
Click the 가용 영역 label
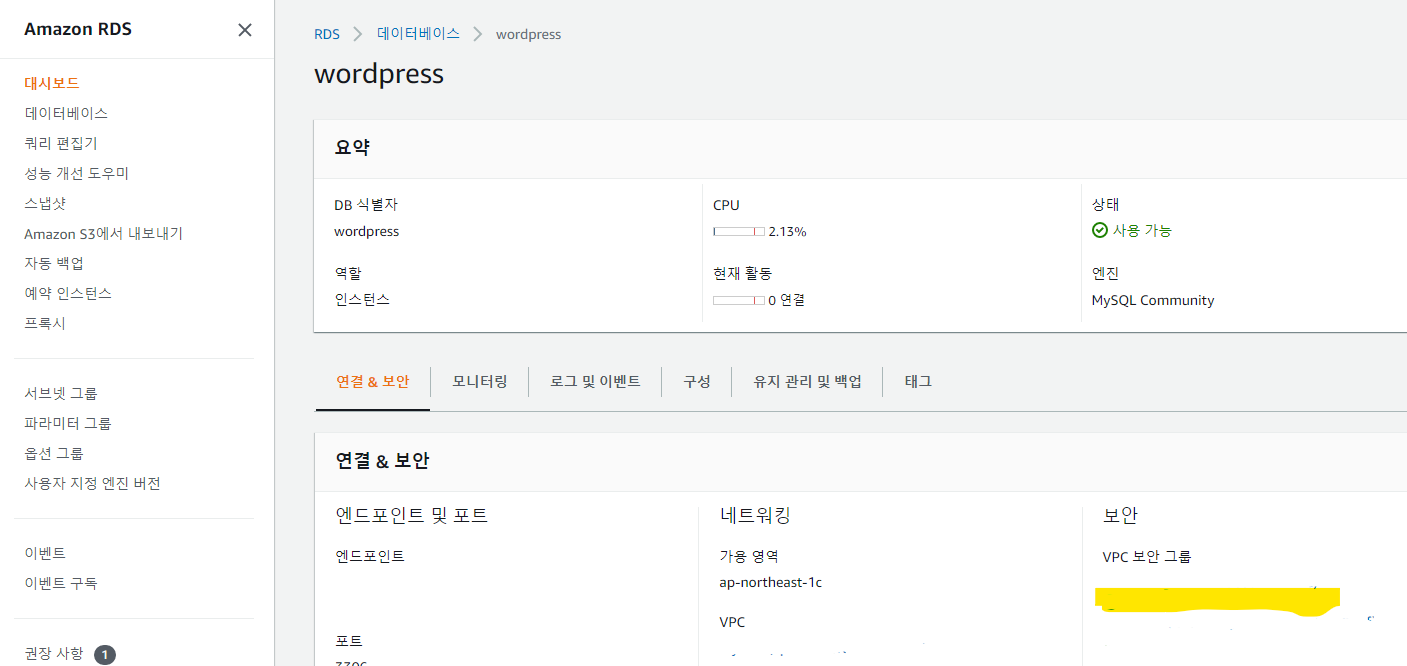click(x=749, y=556)
